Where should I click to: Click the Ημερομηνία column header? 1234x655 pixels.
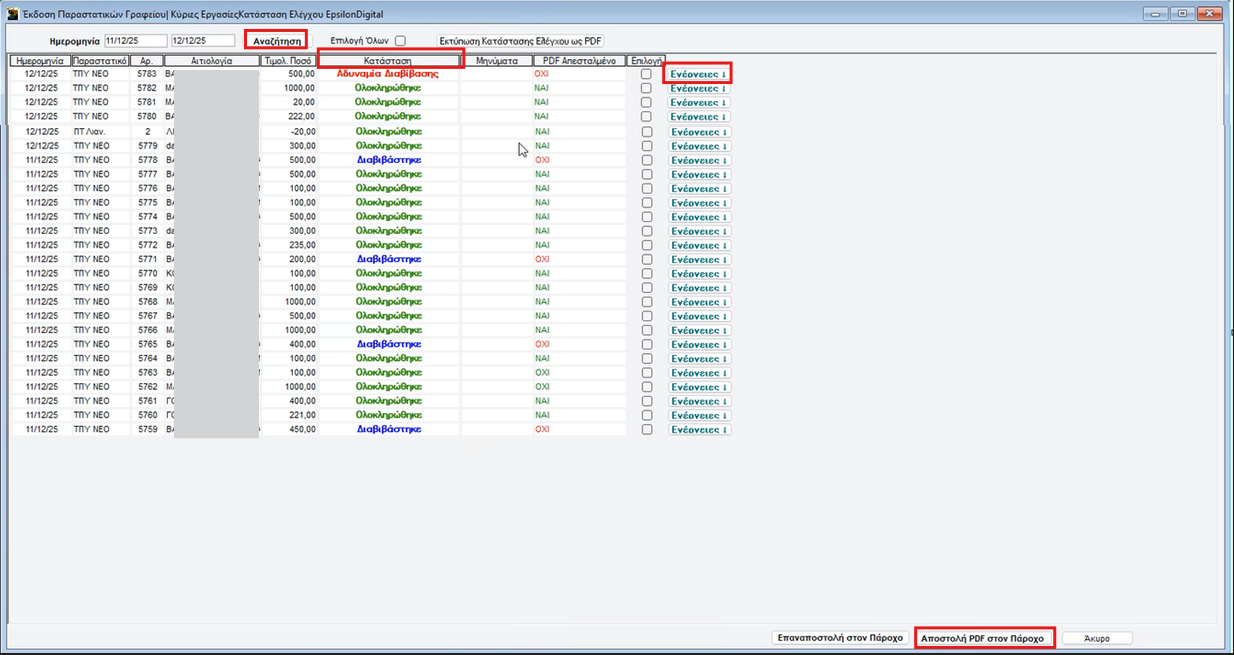click(40, 61)
